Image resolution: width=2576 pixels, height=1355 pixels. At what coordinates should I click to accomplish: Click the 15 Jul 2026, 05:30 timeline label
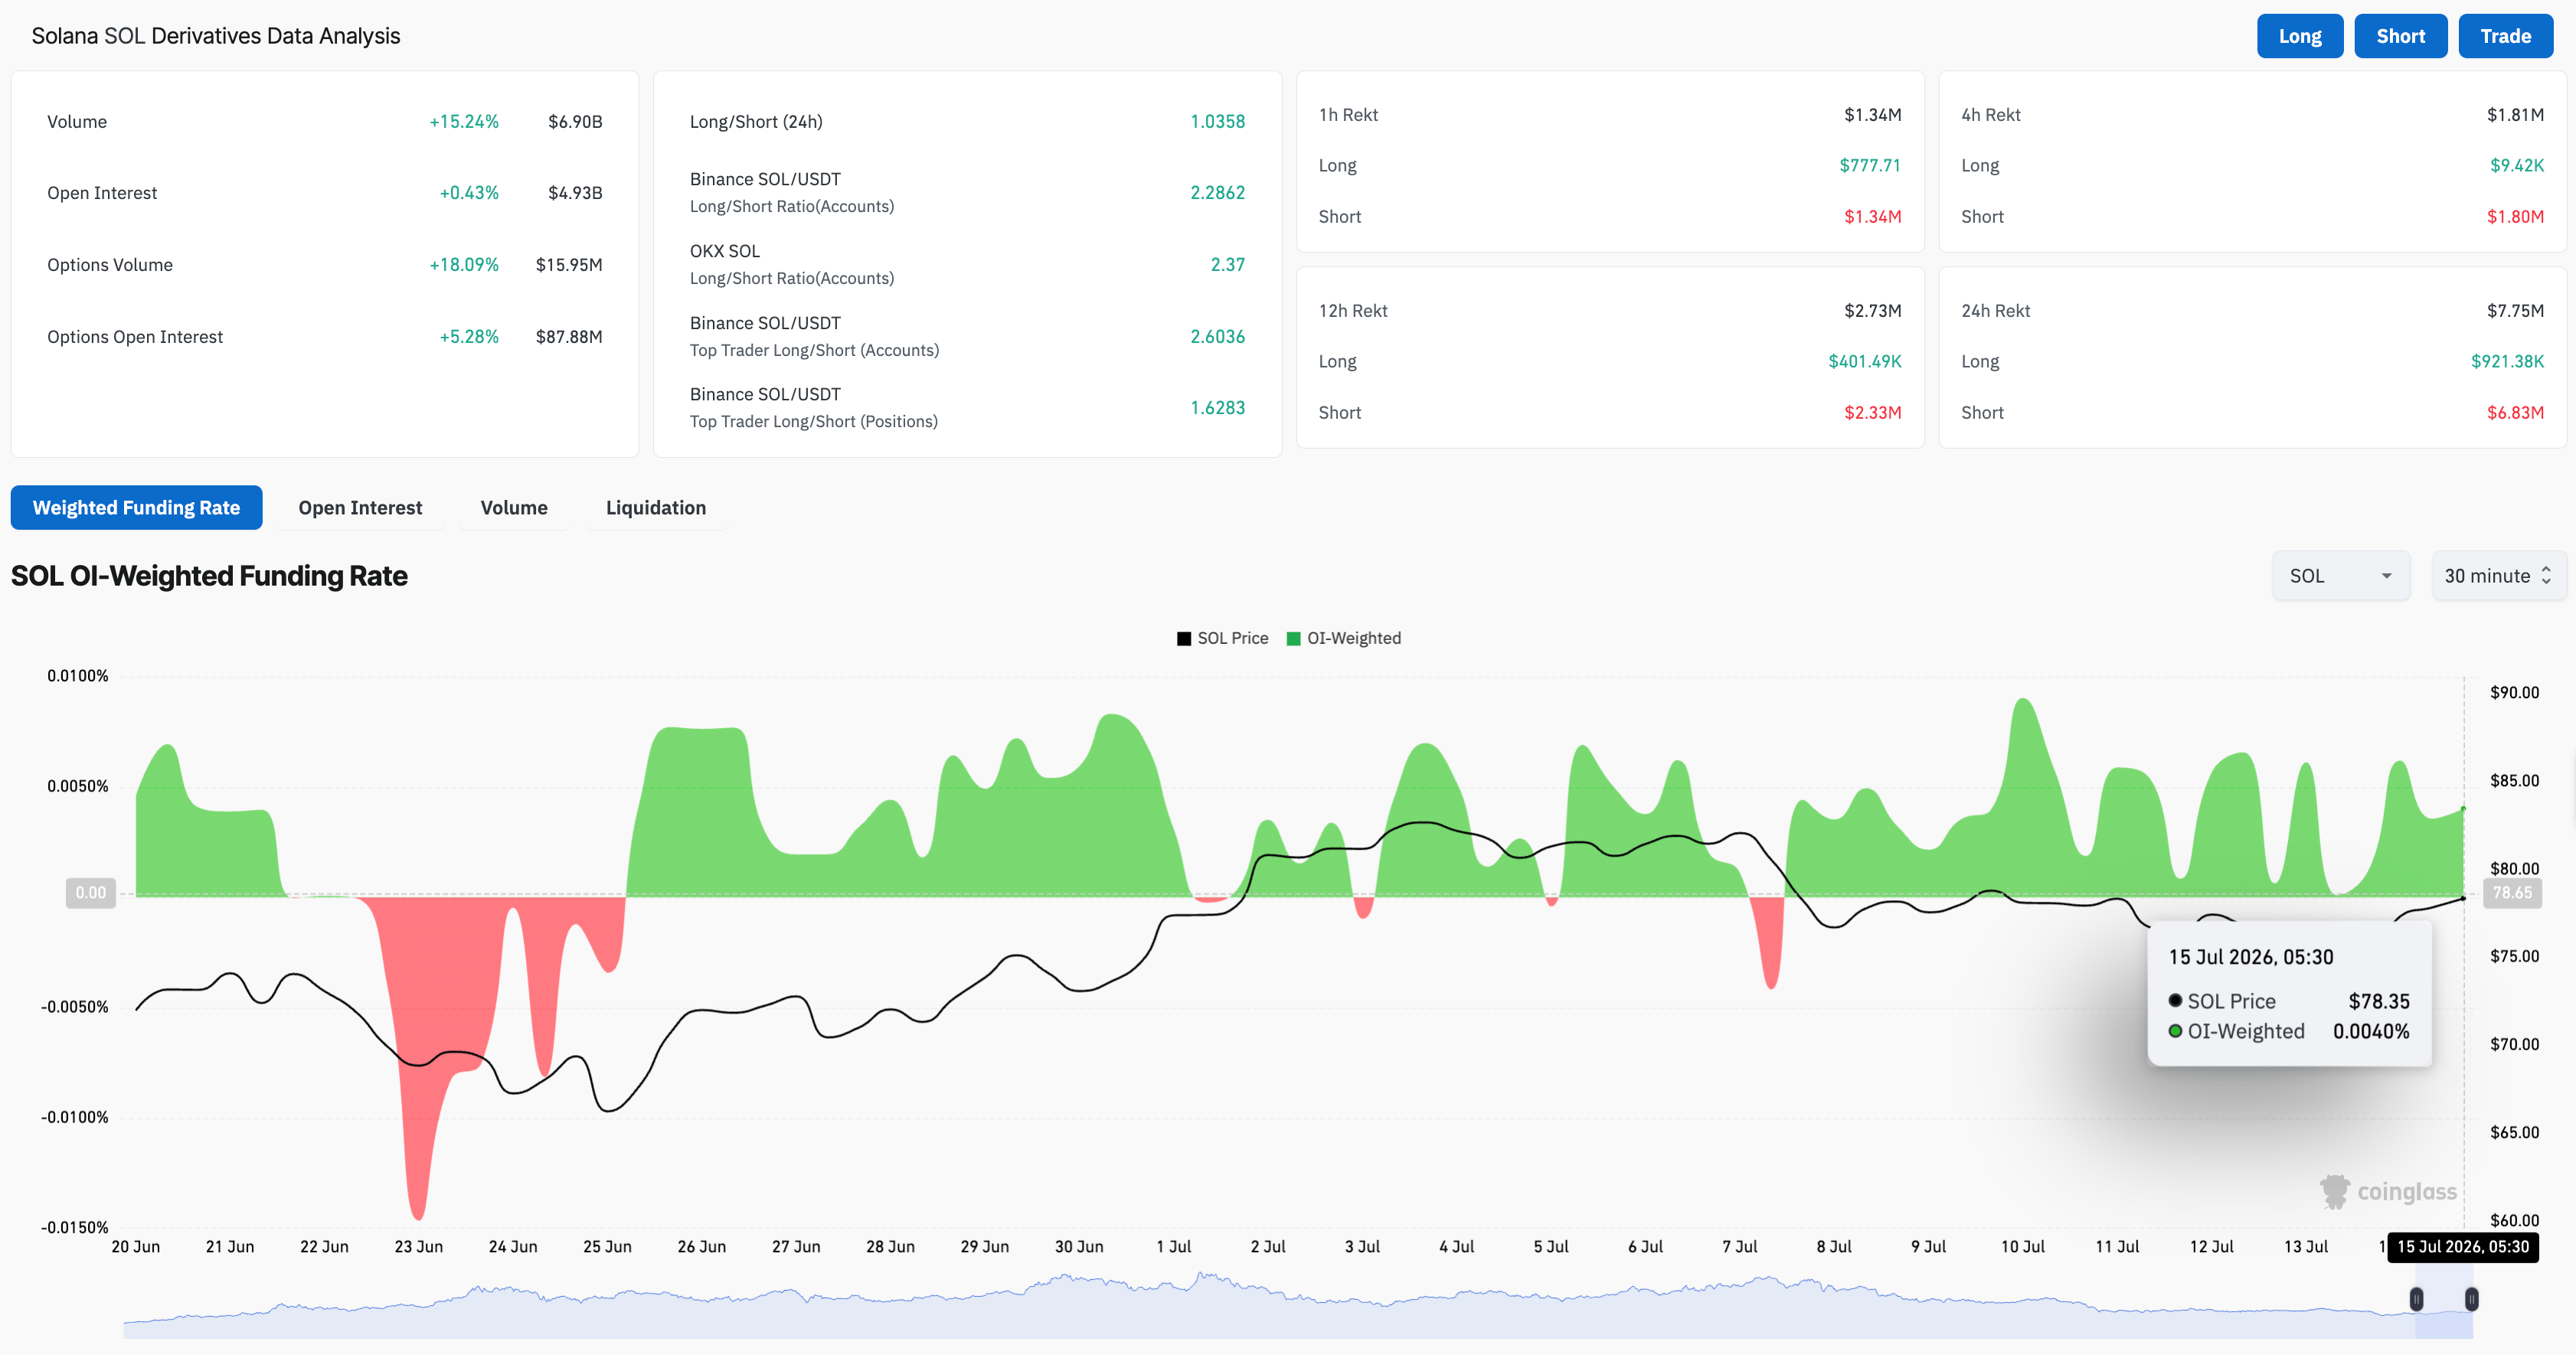pos(2462,1247)
